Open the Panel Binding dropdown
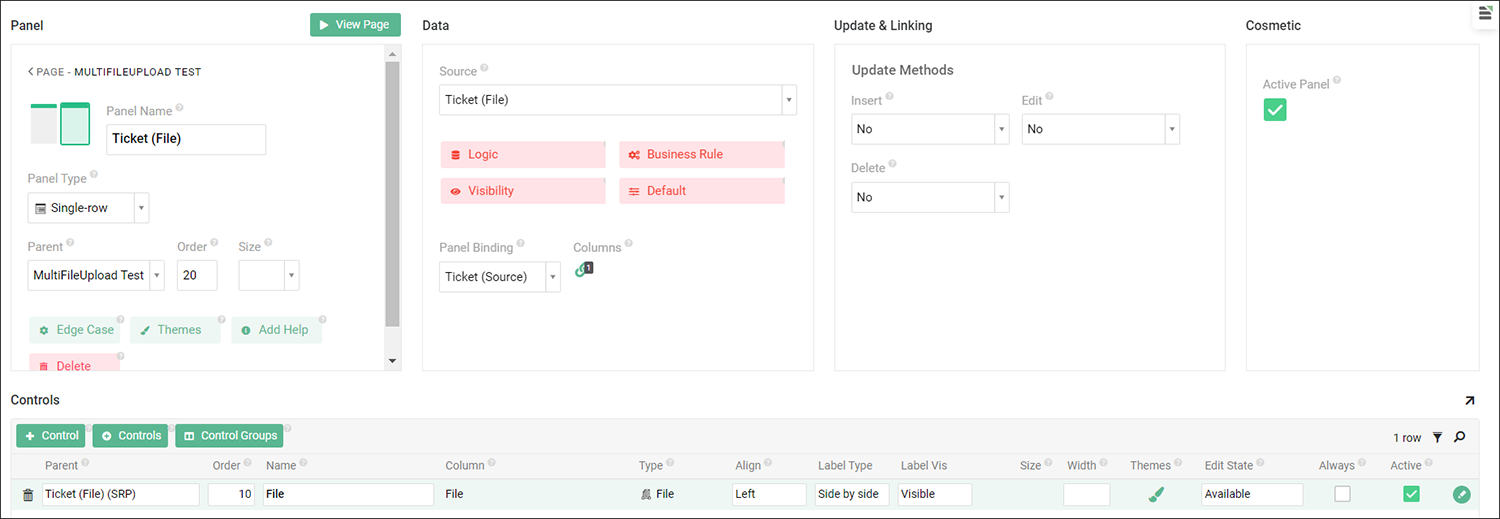This screenshot has height=519, width=1500. point(500,277)
